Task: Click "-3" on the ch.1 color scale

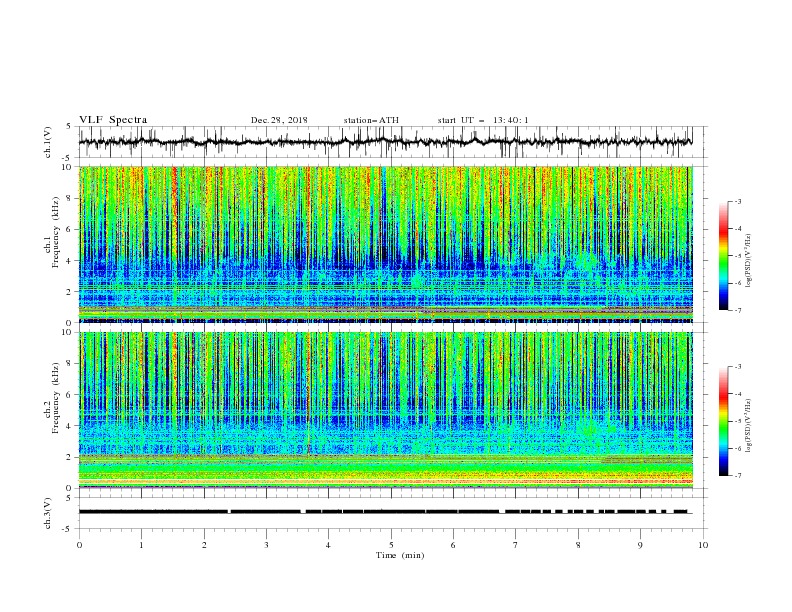Action: tap(737, 201)
